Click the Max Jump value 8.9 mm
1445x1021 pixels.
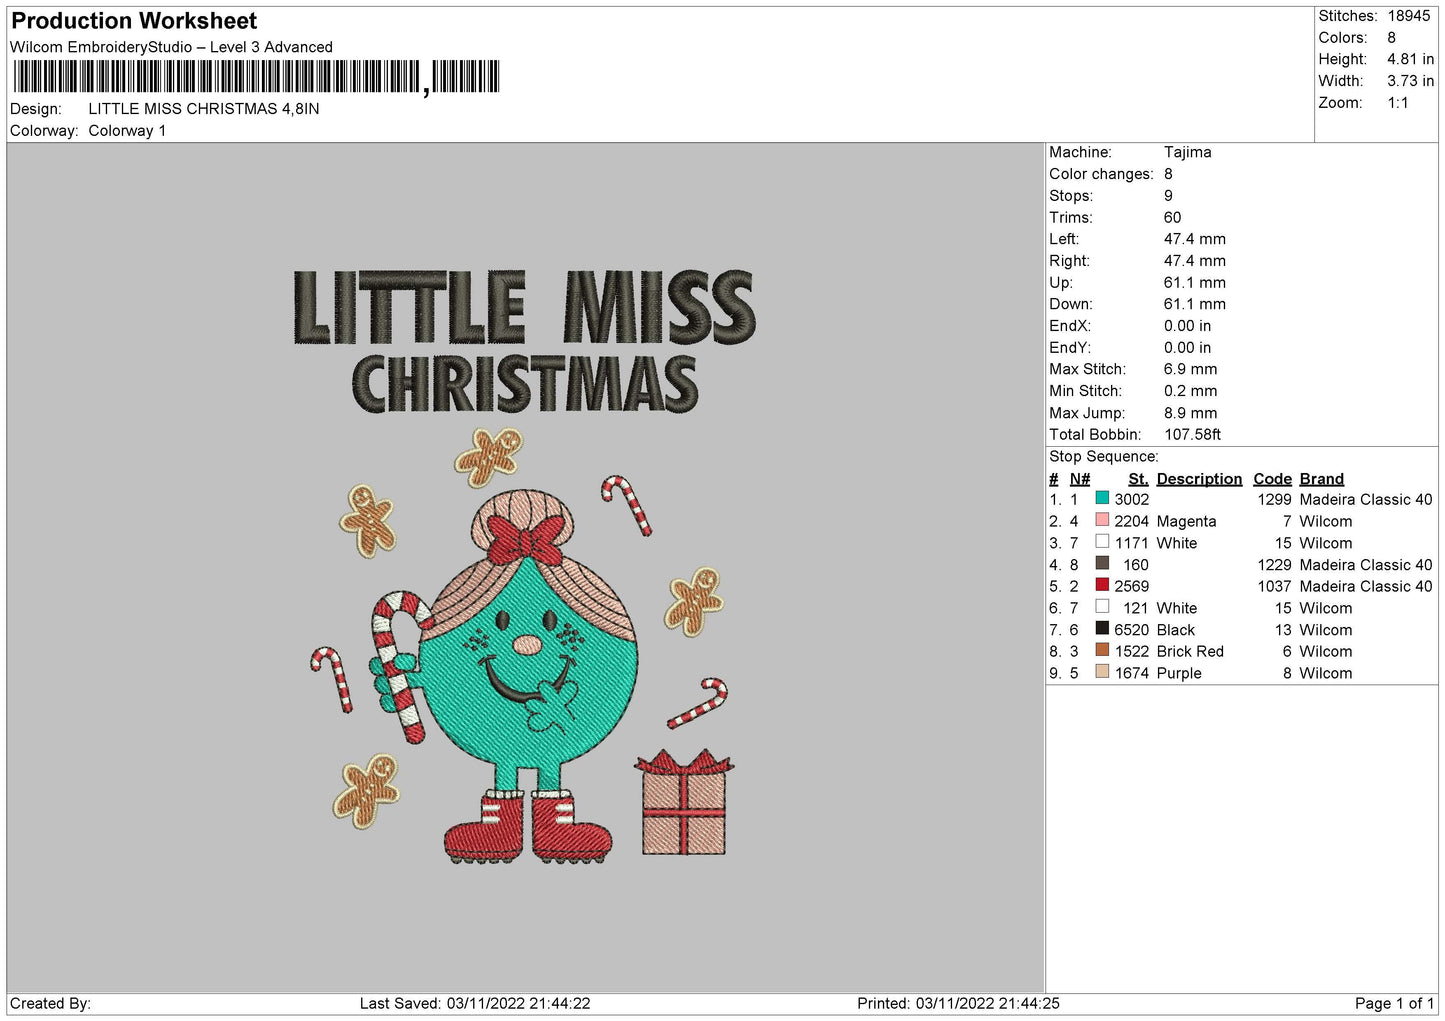1190,413
